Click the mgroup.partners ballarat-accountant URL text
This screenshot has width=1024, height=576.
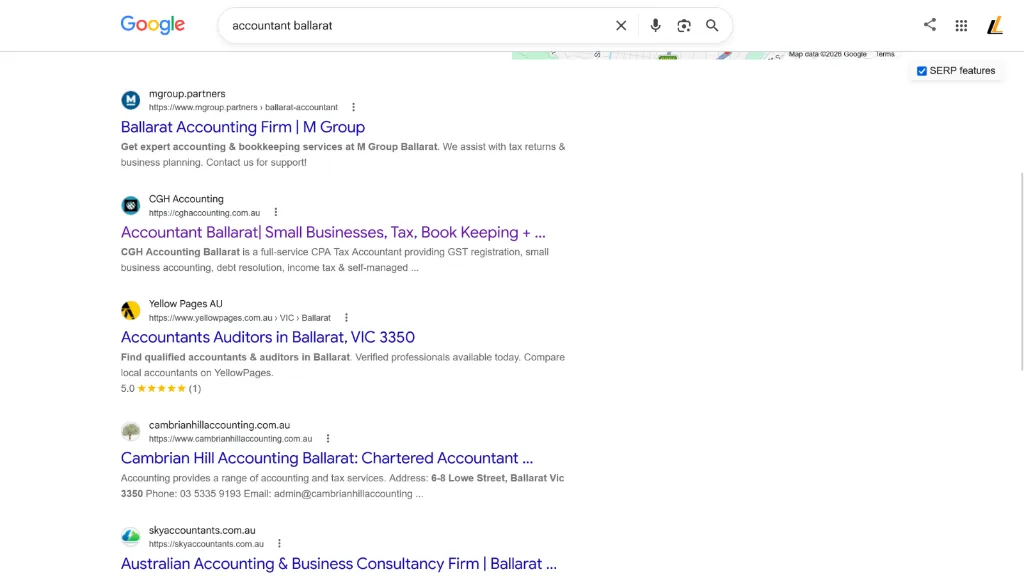[x=243, y=107]
